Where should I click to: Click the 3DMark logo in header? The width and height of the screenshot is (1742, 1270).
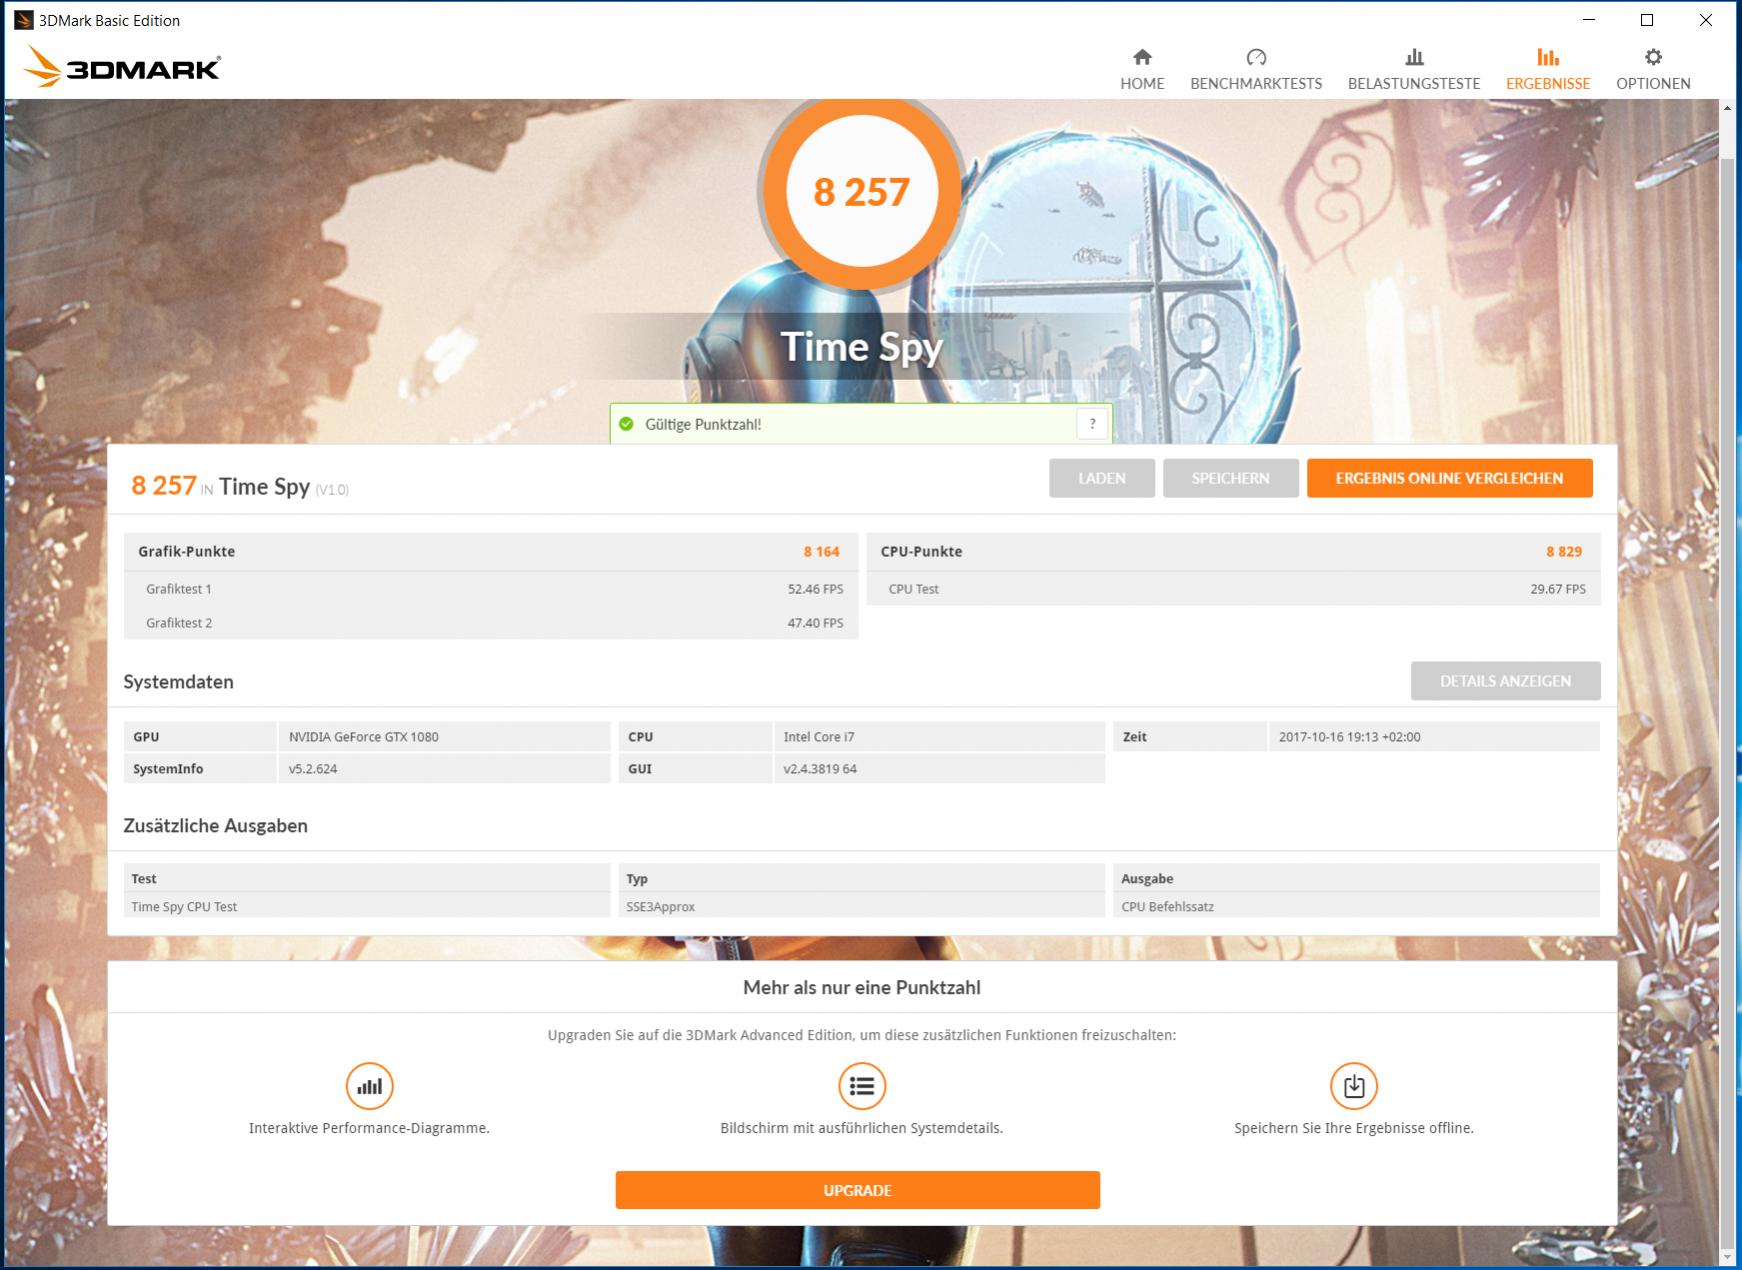tap(121, 66)
